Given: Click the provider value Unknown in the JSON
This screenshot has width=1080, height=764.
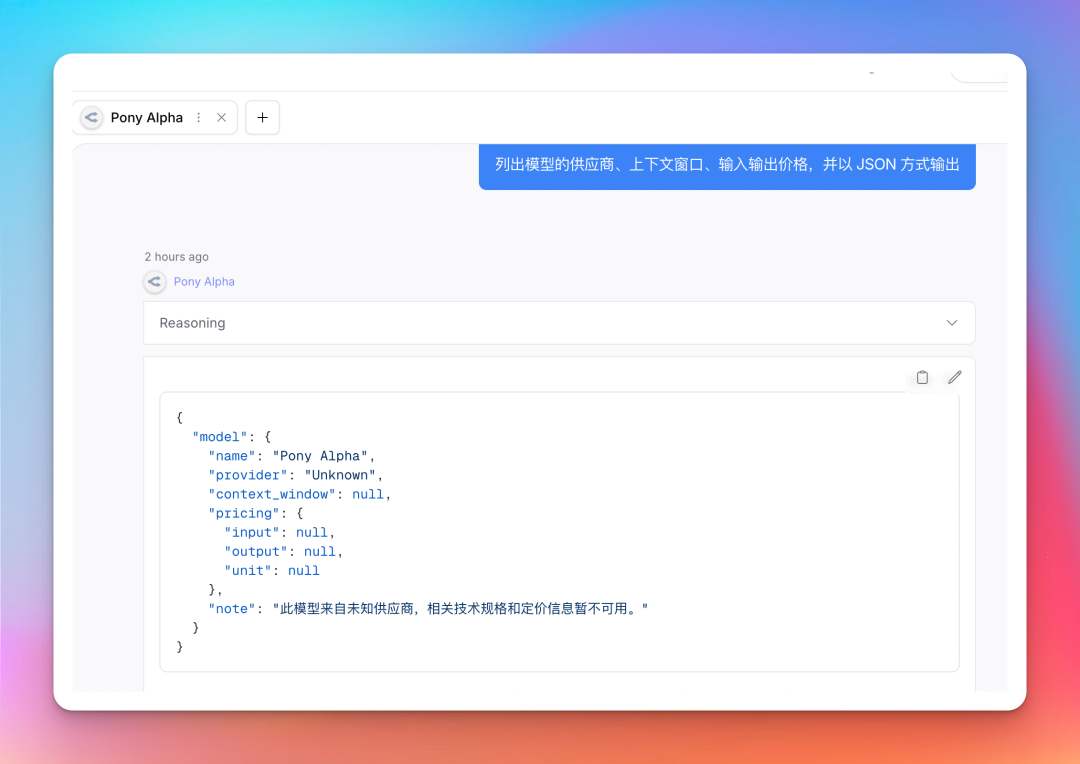Looking at the screenshot, I should 340,475.
